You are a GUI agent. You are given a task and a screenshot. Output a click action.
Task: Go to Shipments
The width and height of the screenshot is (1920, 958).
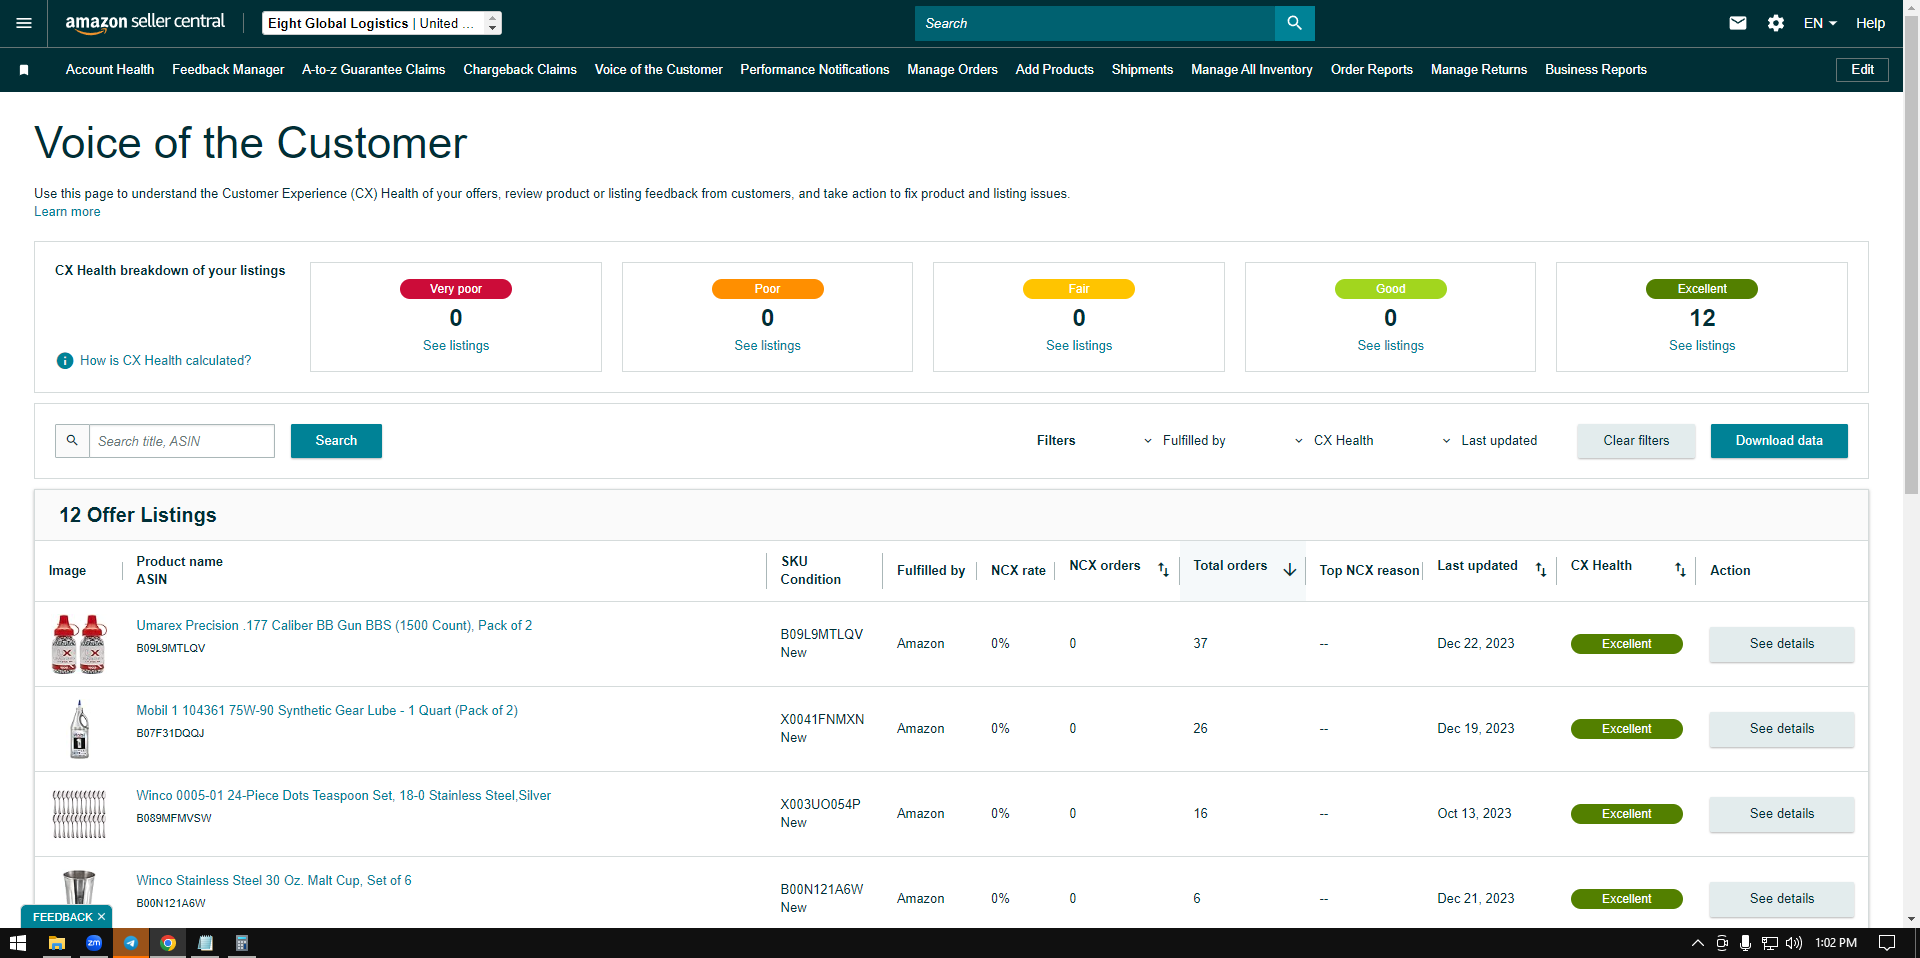click(x=1142, y=70)
